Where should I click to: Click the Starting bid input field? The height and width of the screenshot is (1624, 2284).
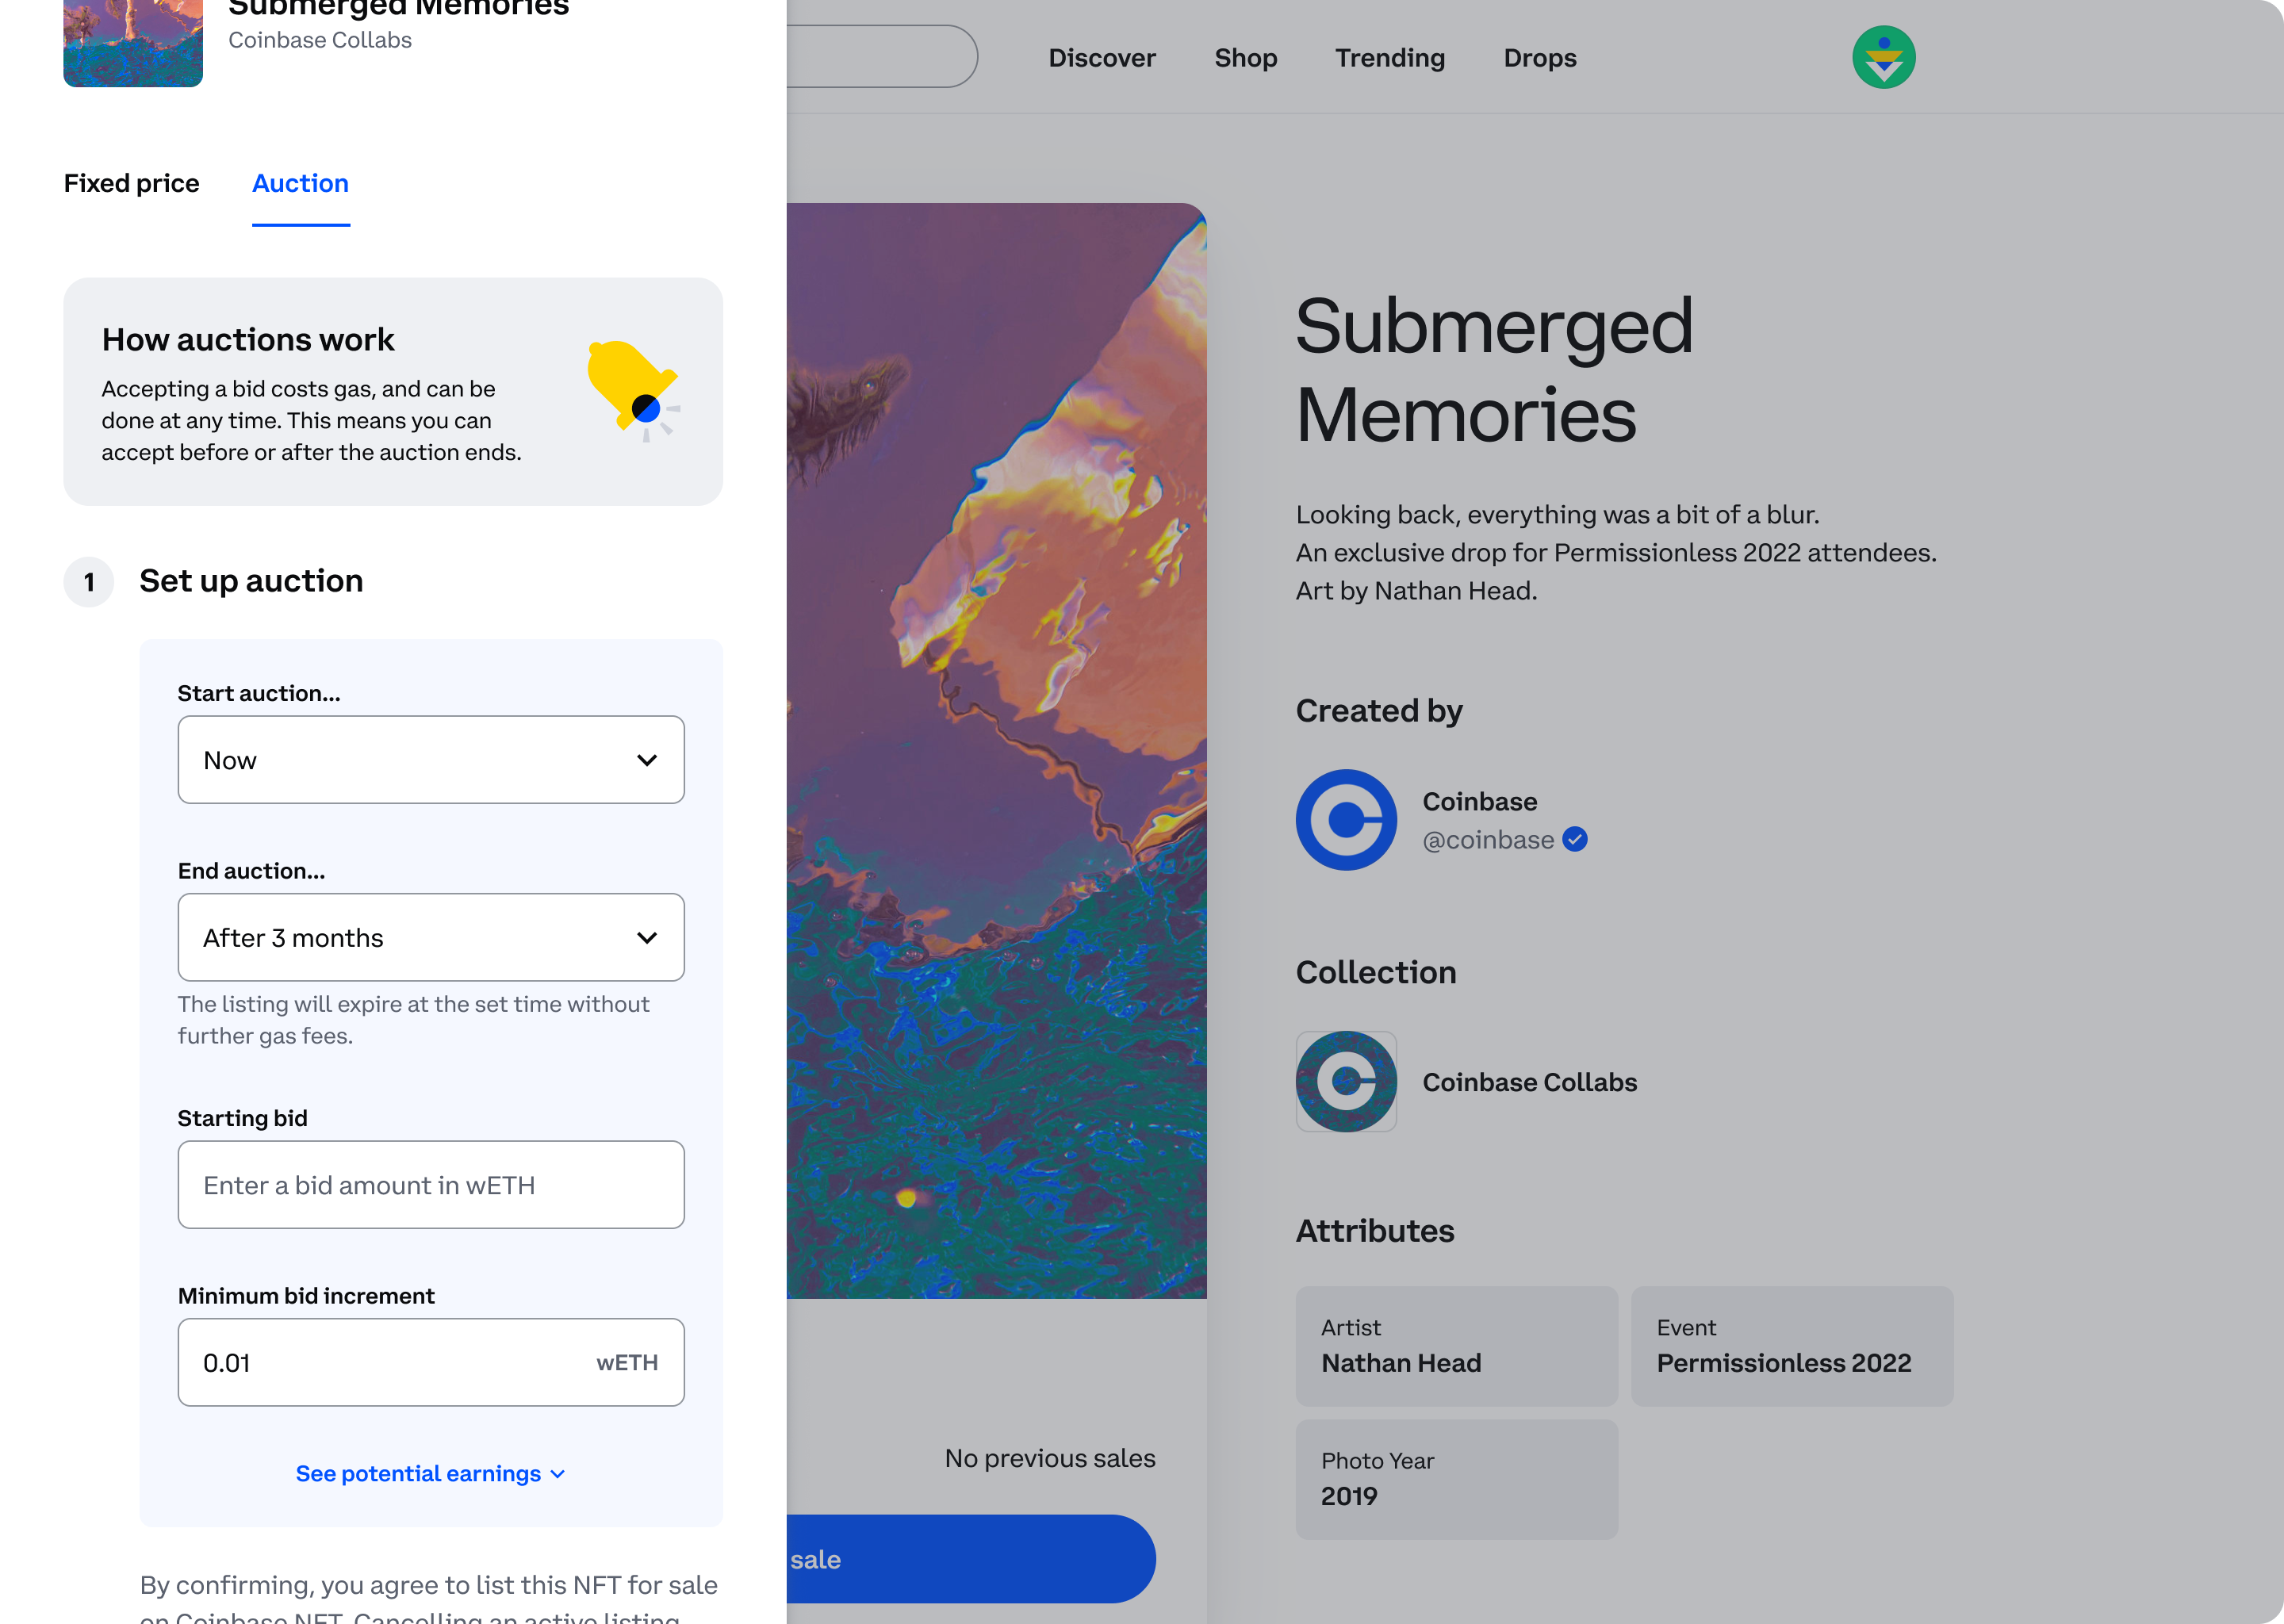[x=431, y=1185]
